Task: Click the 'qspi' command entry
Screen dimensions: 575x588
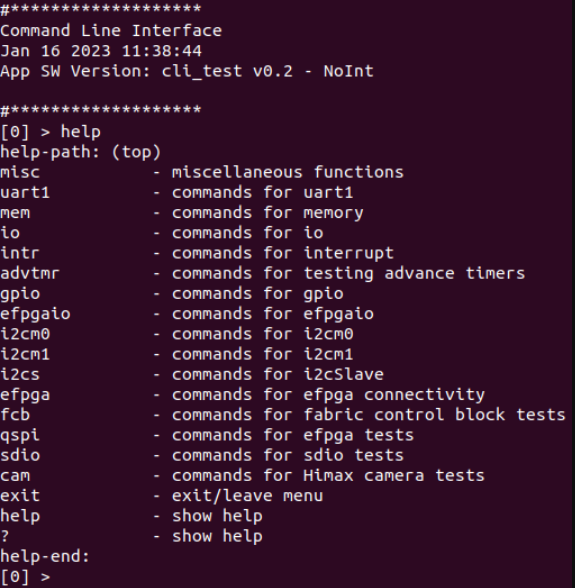Action: (20, 436)
